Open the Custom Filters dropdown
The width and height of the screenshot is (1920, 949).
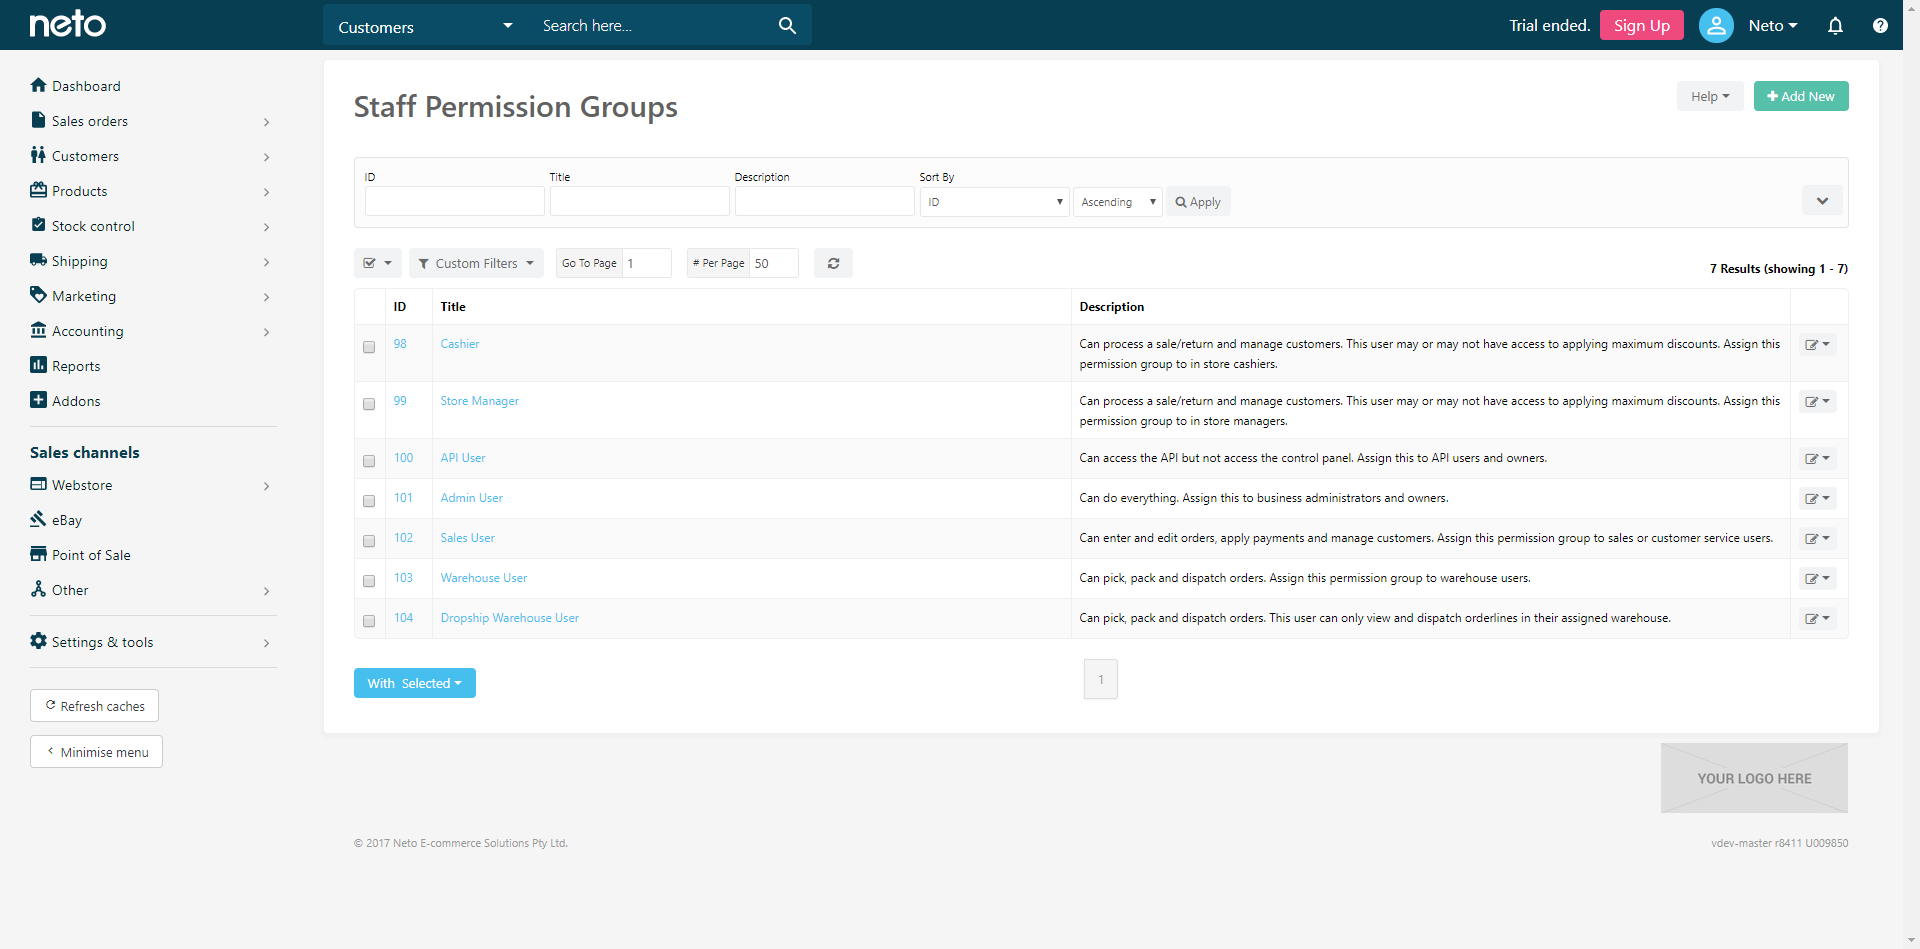476,263
